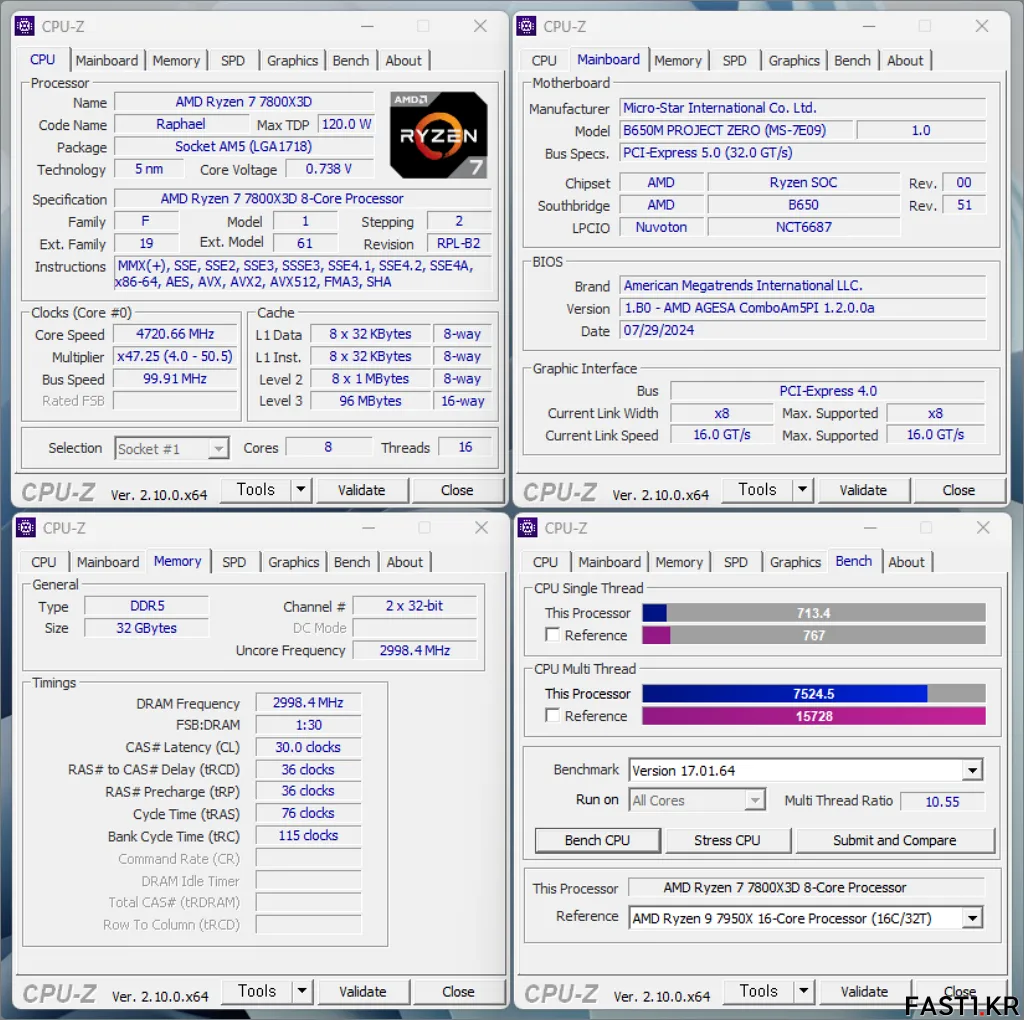Click the Name field AMD Ryzen 7 7800X3D
The image size is (1024, 1020).
click(x=244, y=102)
